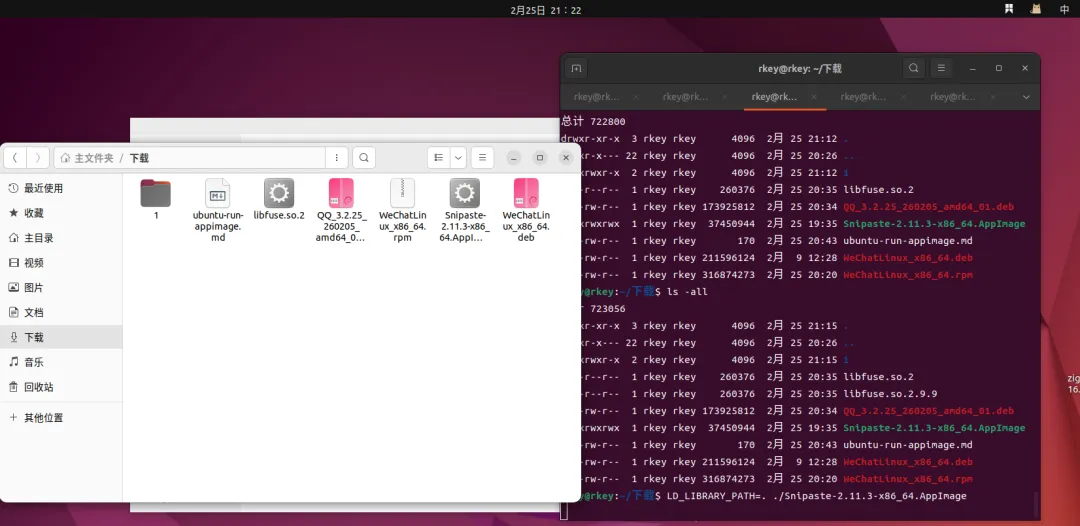Click the LD_LIBRARY_PATH command line in terminal
This screenshot has width=1080, height=526.
click(816, 496)
